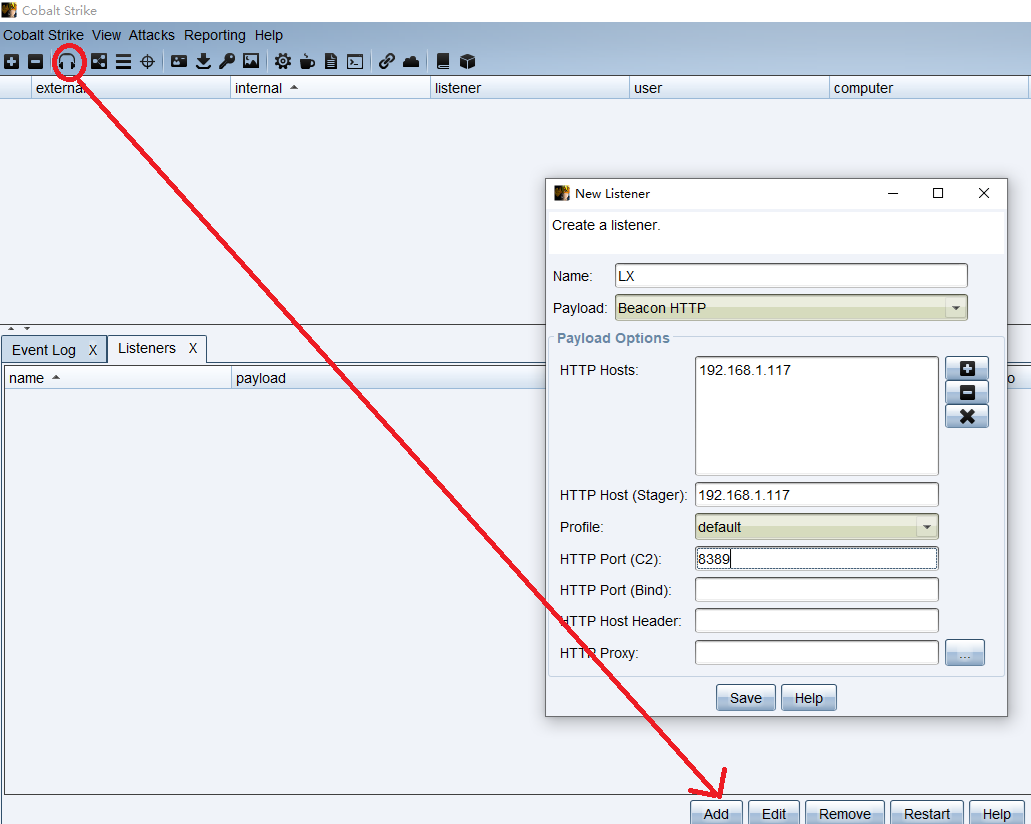Select the Listeners tab
This screenshot has height=824, width=1031.
click(x=147, y=349)
